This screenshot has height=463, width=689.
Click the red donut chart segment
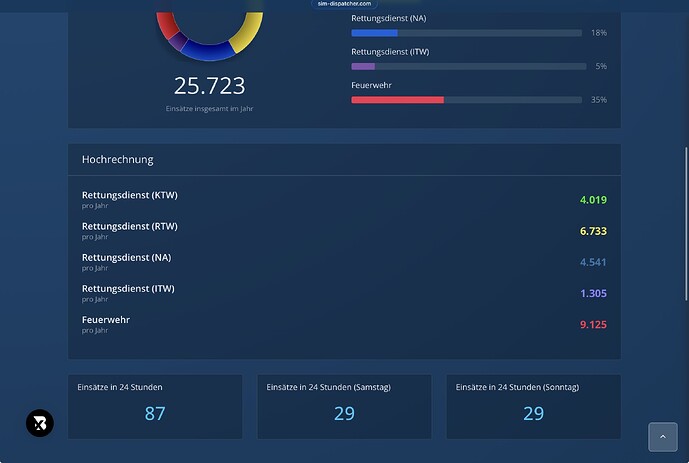pos(167,25)
